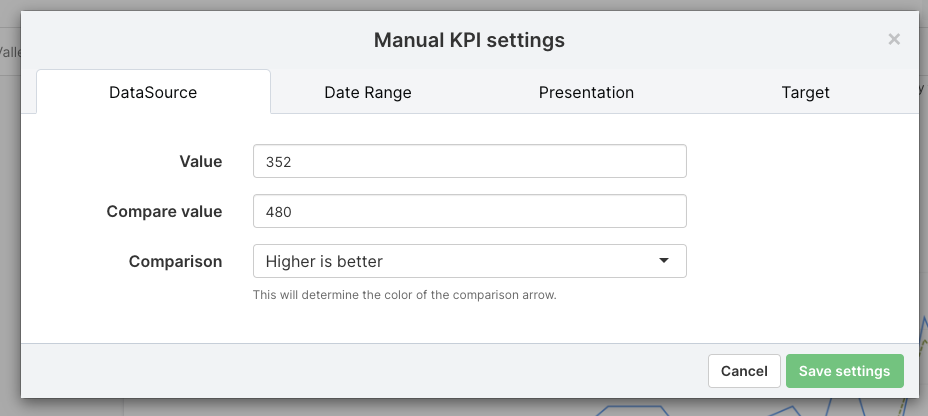The width and height of the screenshot is (928, 416).
Task: Click the comparison arrow color hint text
Action: (404, 295)
